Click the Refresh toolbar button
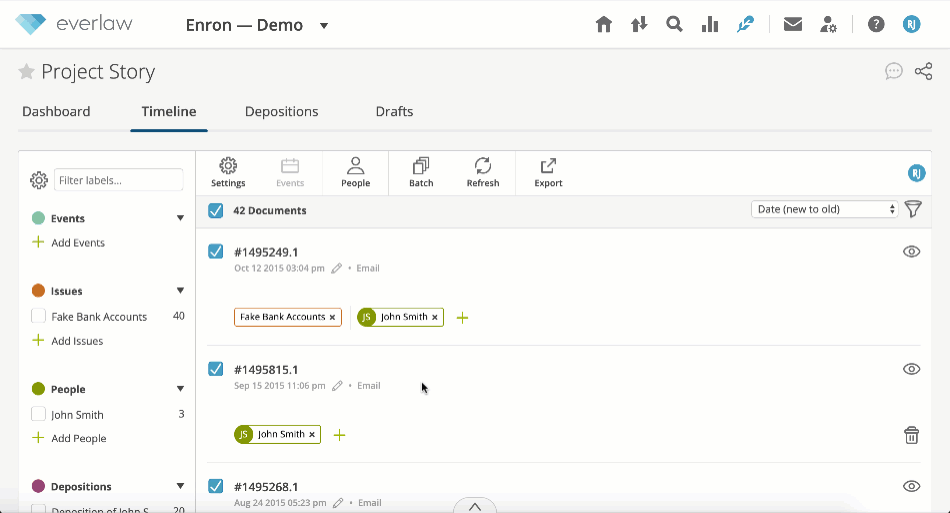Image resolution: width=950 pixels, height=513 pixels. tap(483, 173)
